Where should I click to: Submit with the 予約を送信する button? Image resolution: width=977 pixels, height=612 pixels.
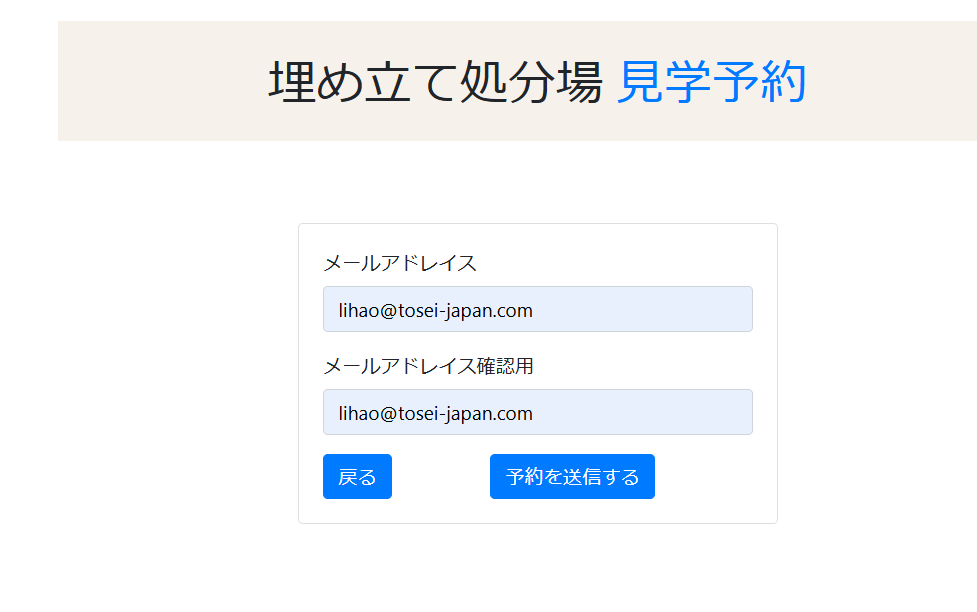[572, 476]
